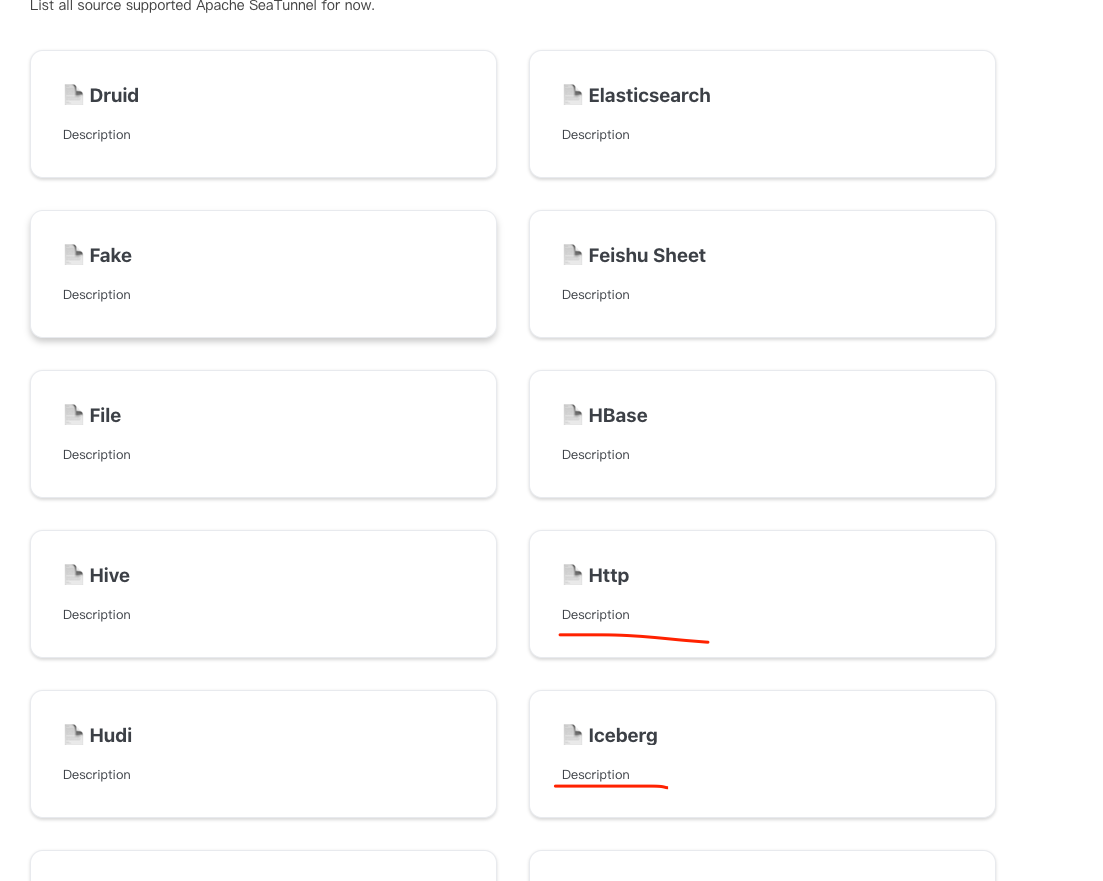Click the document icon beside Hive
1103x881 pixels.
point(73,574)
